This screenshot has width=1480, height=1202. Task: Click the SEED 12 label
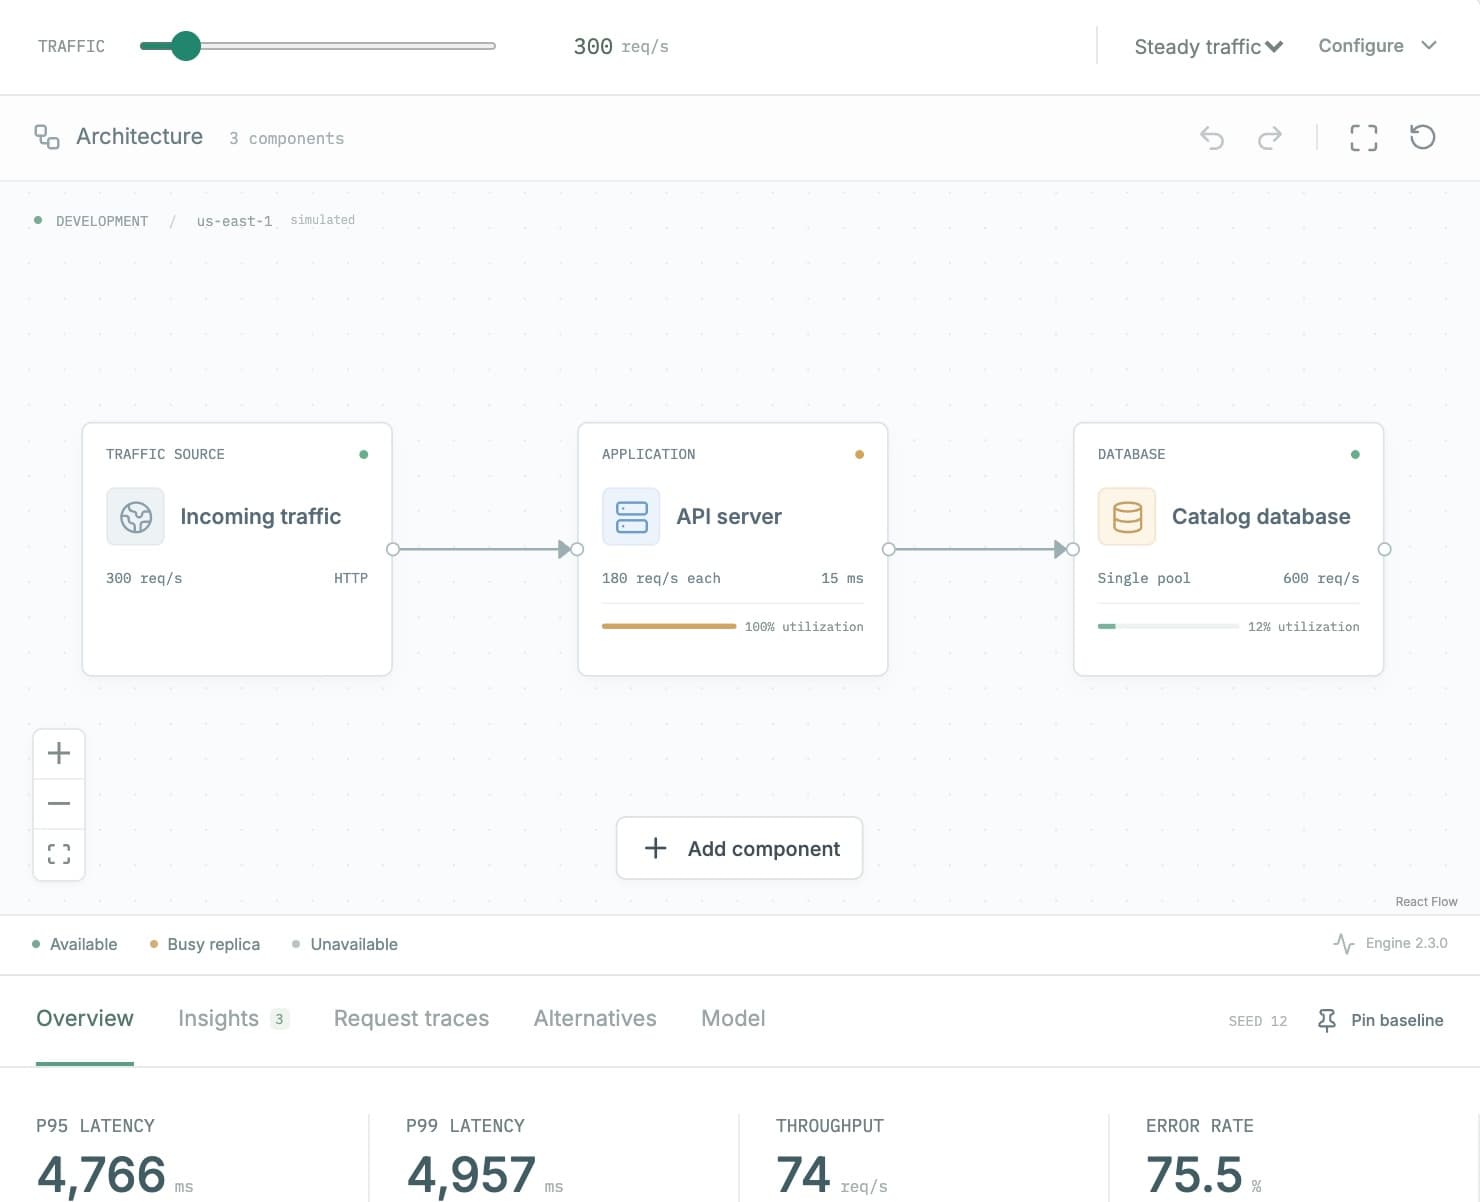coord(1257,1021)
